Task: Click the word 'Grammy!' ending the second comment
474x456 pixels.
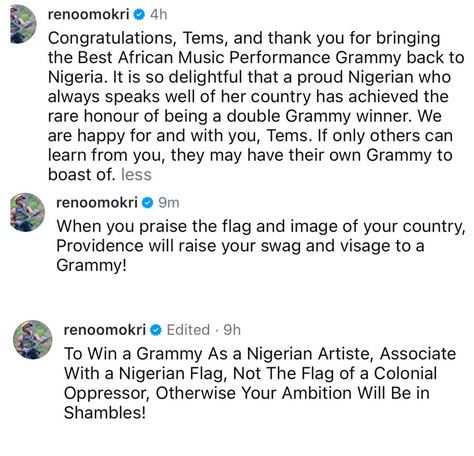Action: pyautogui.click(x=92, y=266)
